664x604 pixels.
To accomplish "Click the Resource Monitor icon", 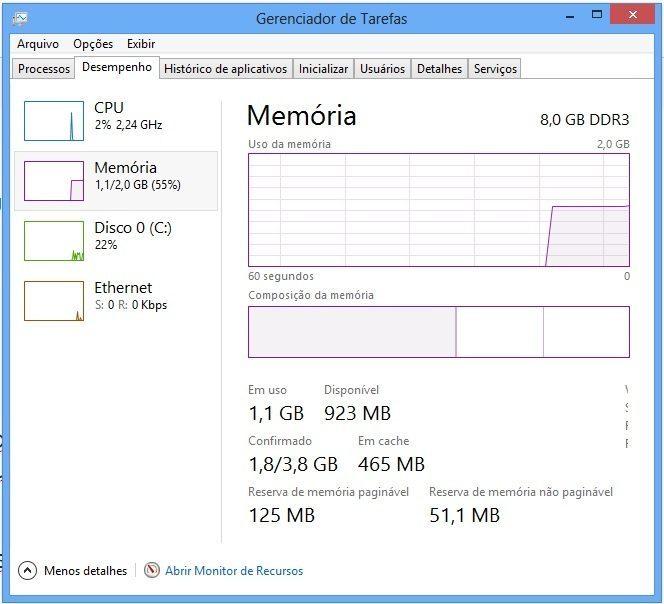I will coord(152,571).
